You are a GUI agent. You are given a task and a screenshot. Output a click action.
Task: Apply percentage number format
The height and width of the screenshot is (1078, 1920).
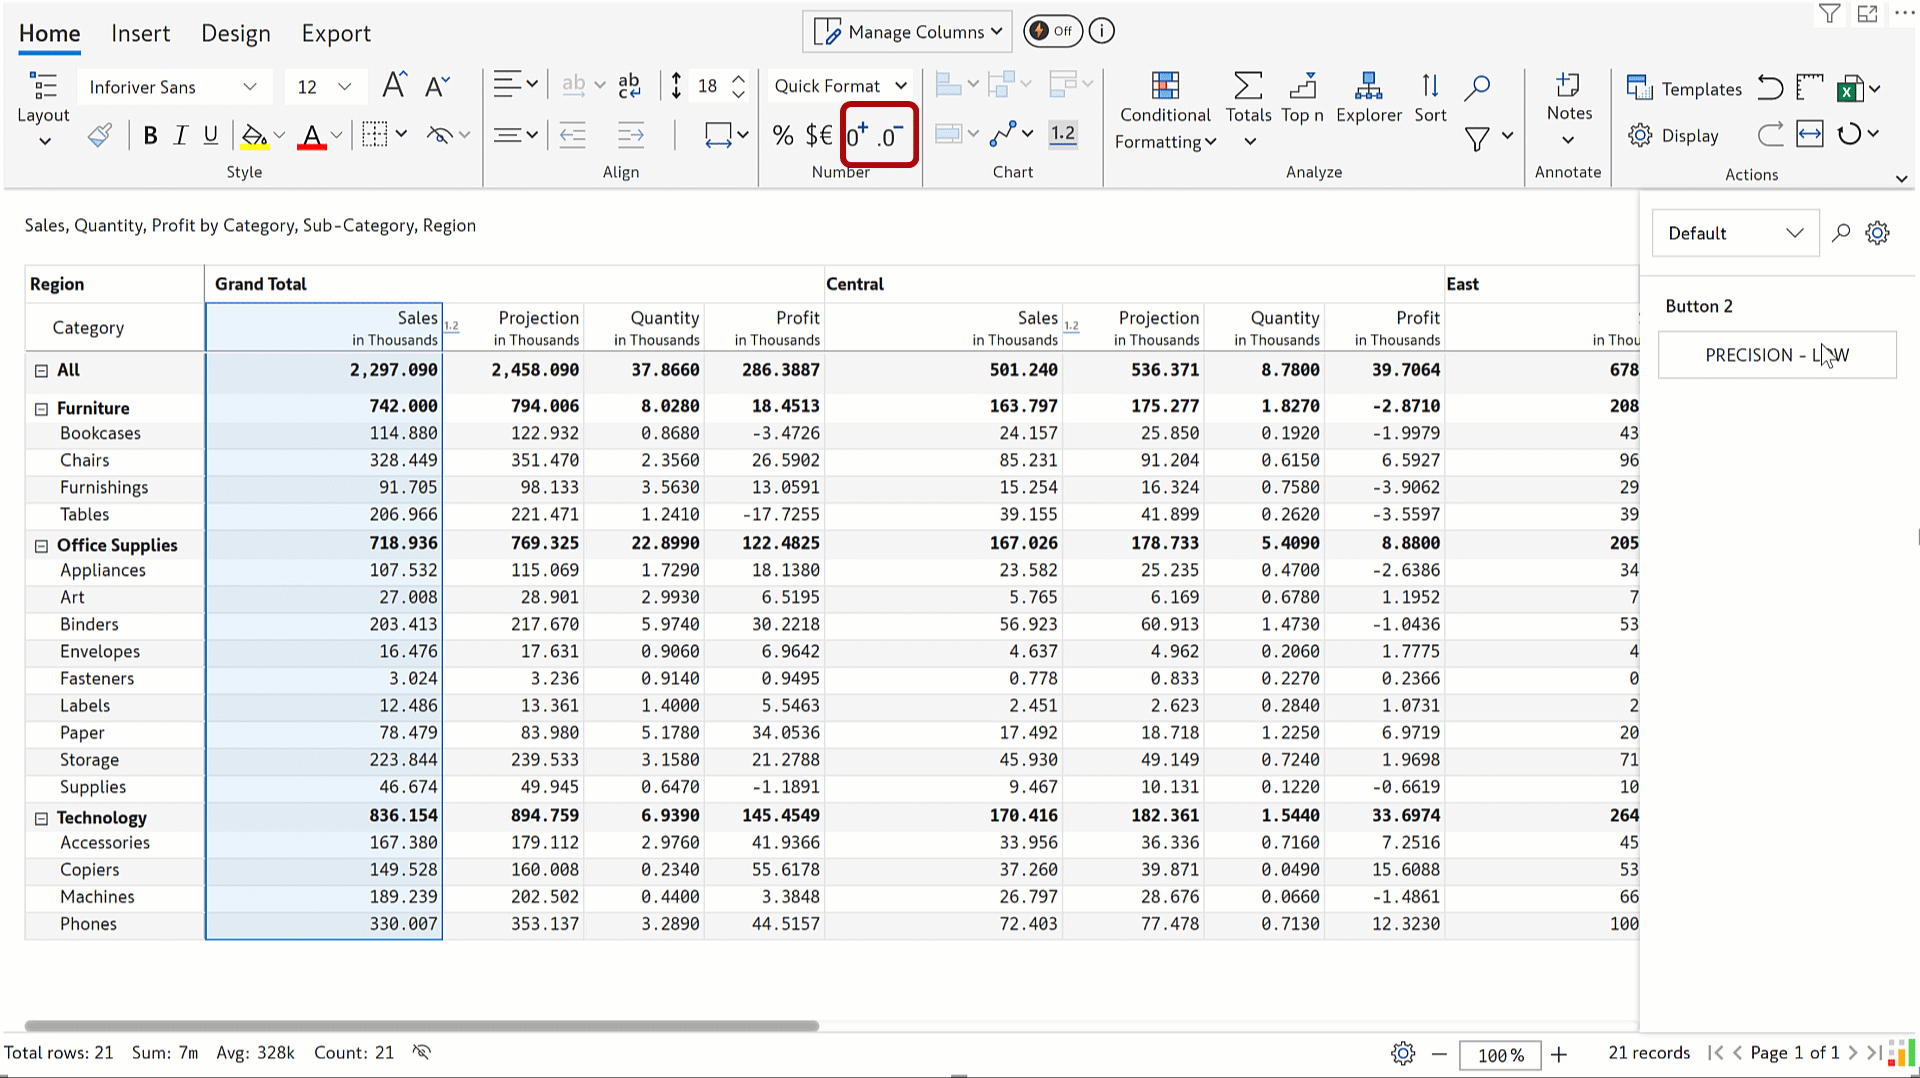(x=782, y=135)
